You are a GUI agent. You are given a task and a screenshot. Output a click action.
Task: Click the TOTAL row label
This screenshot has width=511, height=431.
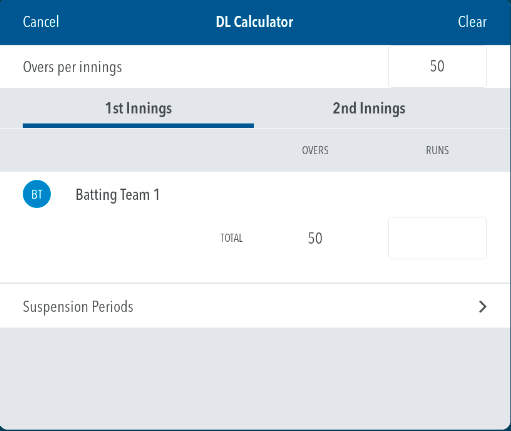231,238
